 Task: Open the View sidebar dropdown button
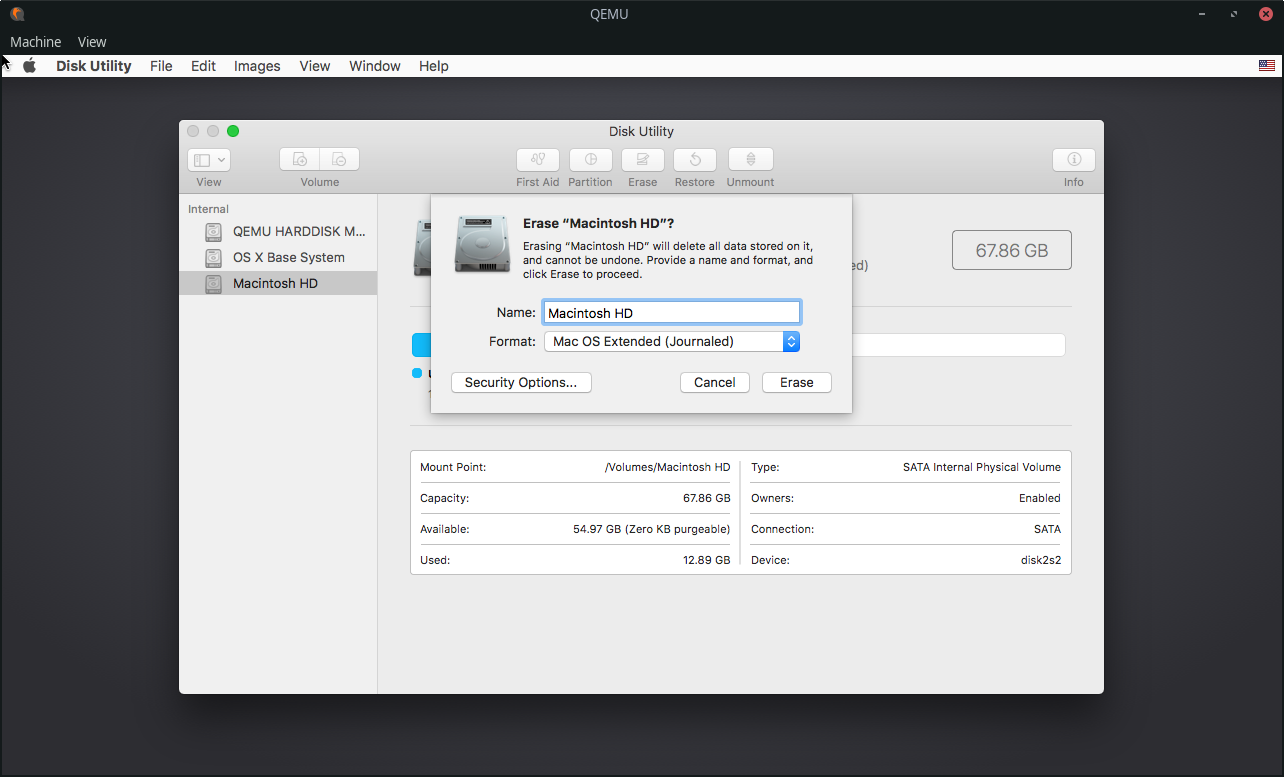pos(209,159)
